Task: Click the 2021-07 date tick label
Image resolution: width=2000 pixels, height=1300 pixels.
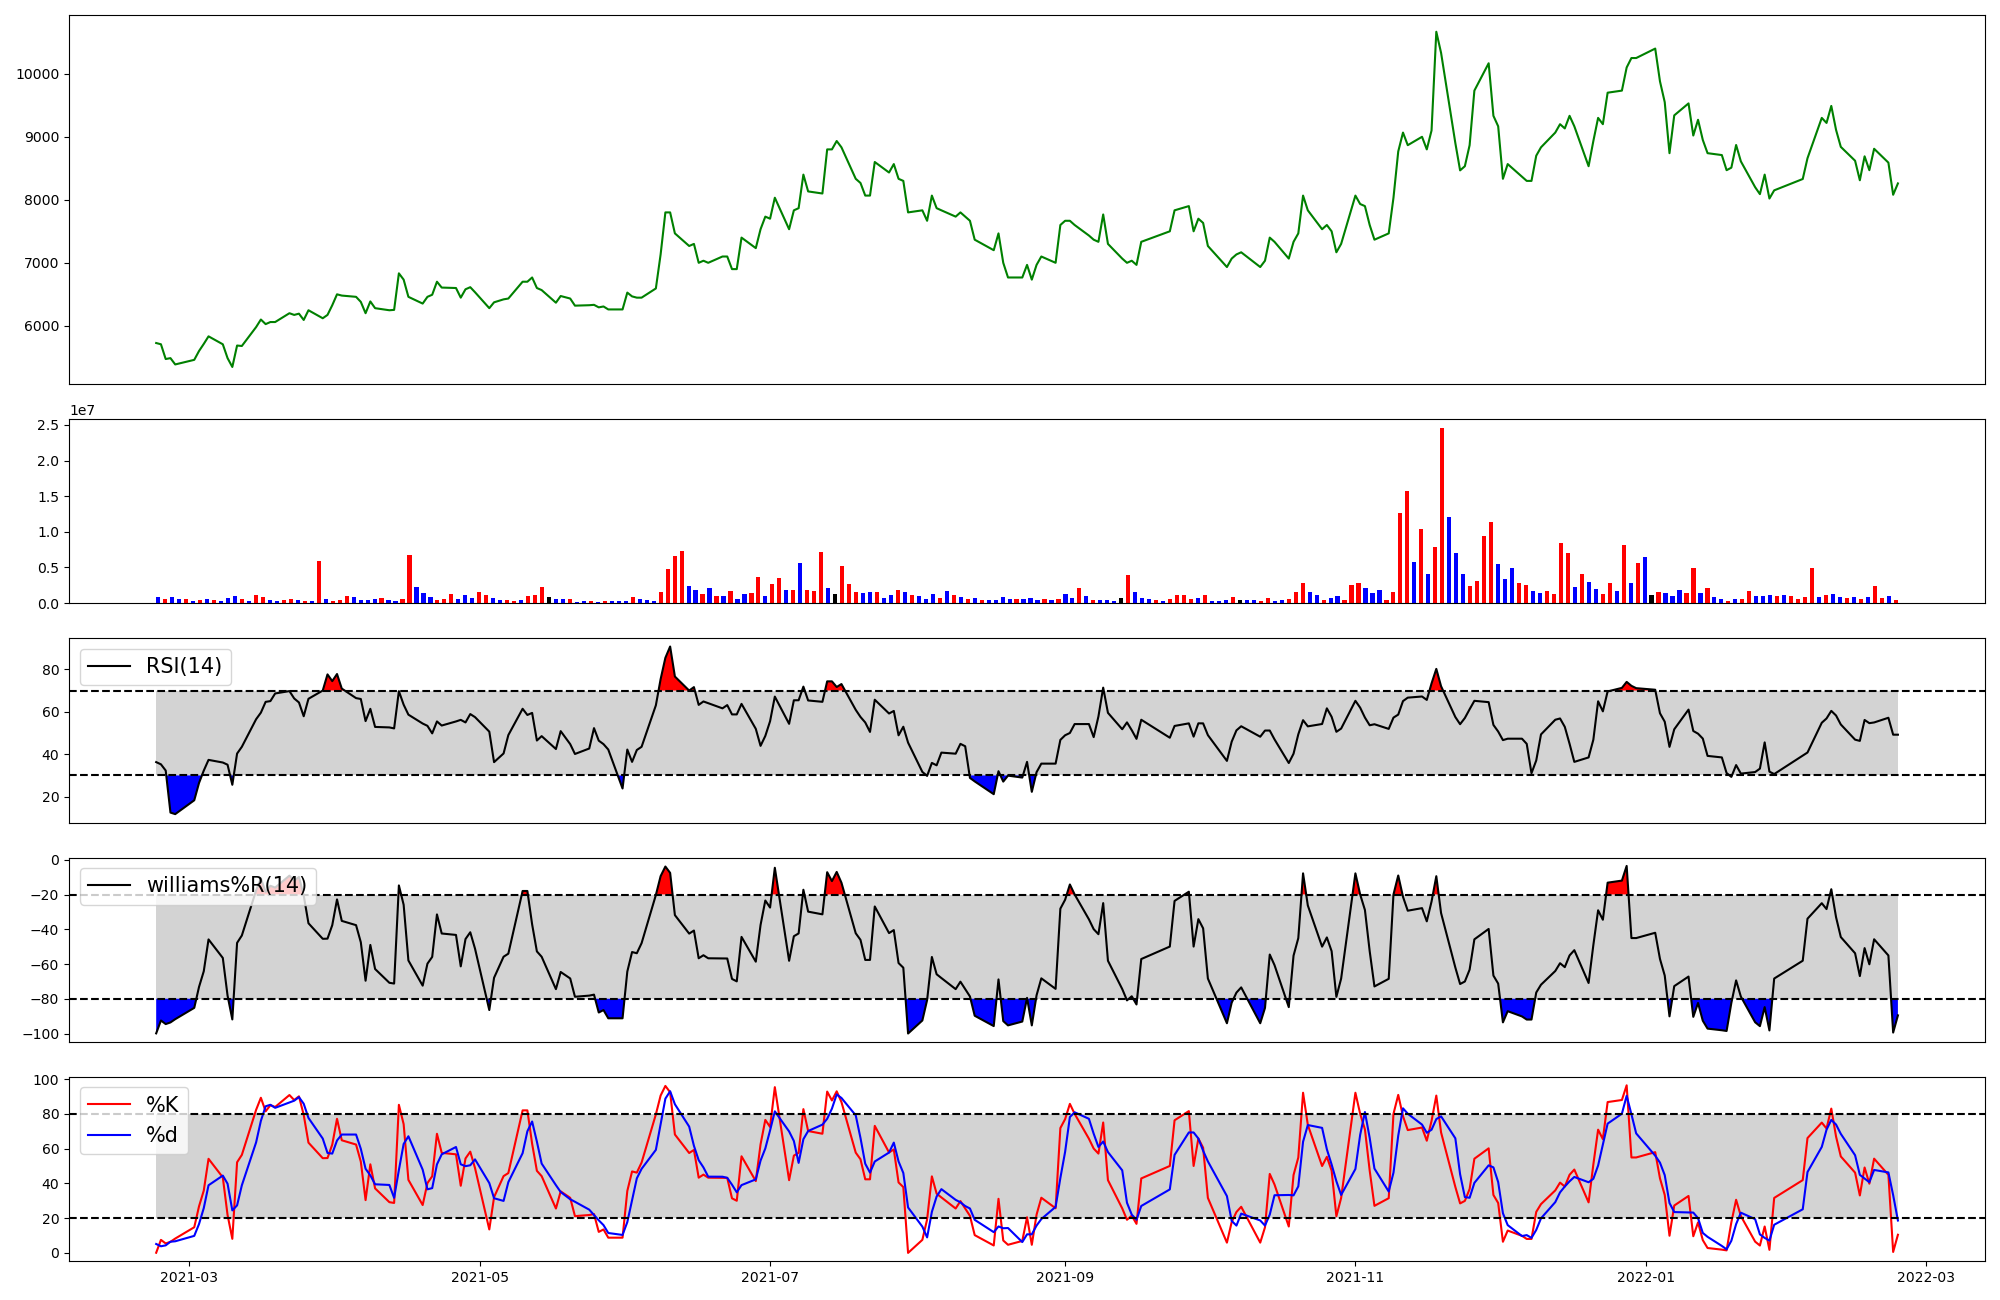Action: pyautogui.click(x=770, y=1277)
